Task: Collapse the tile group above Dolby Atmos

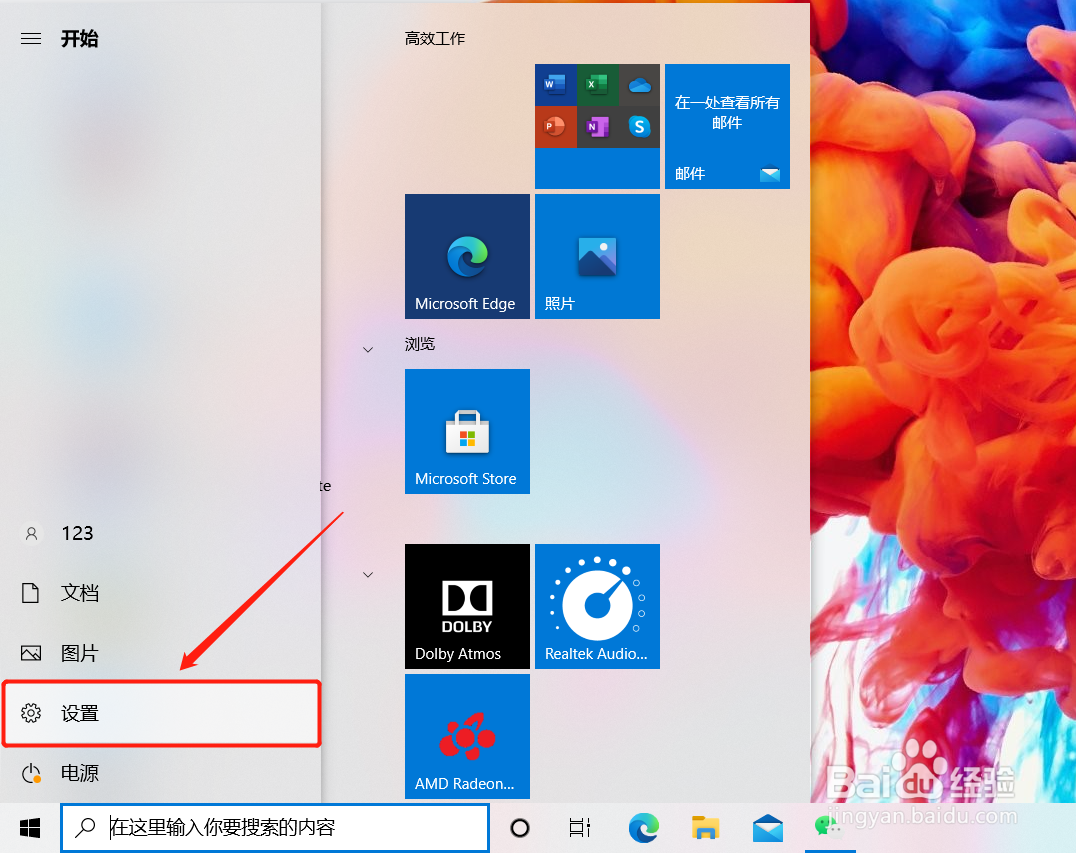Action: [x=367, y=574]
